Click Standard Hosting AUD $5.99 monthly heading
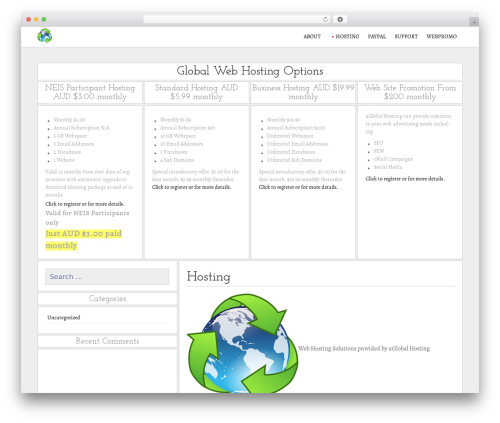 197,92
